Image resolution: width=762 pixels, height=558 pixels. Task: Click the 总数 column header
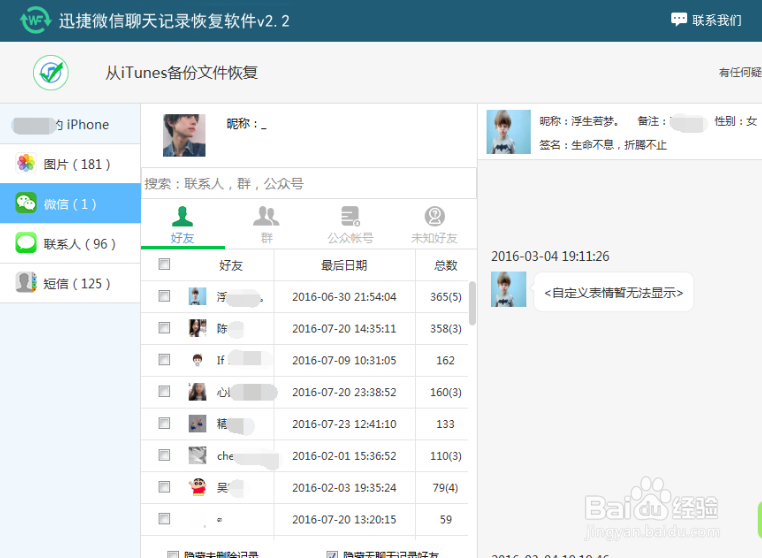coord(446,265)
